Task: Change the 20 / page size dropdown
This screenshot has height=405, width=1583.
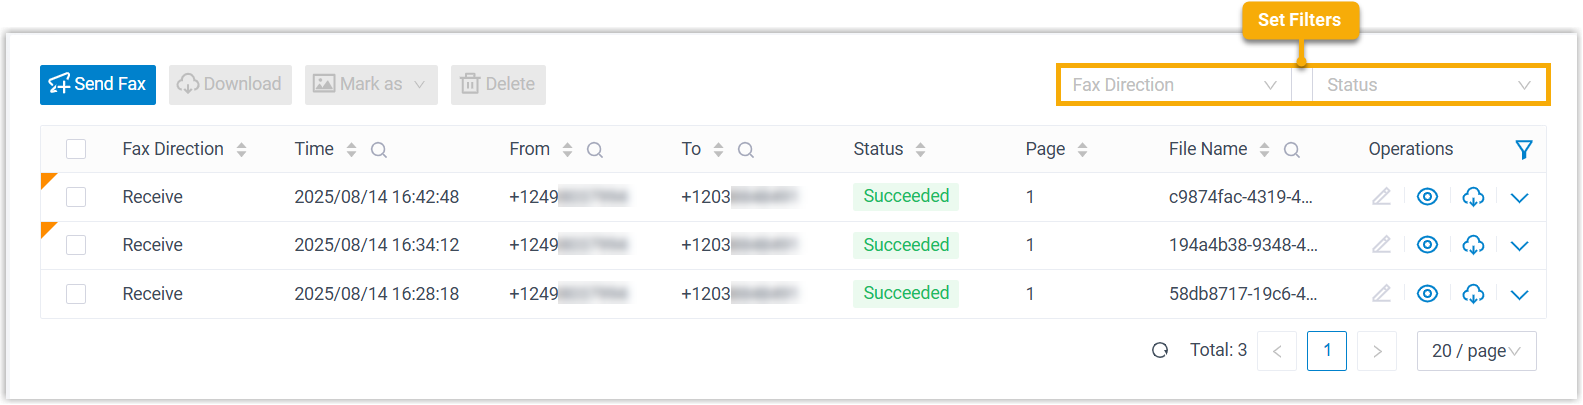Action: coord(1476,351)
